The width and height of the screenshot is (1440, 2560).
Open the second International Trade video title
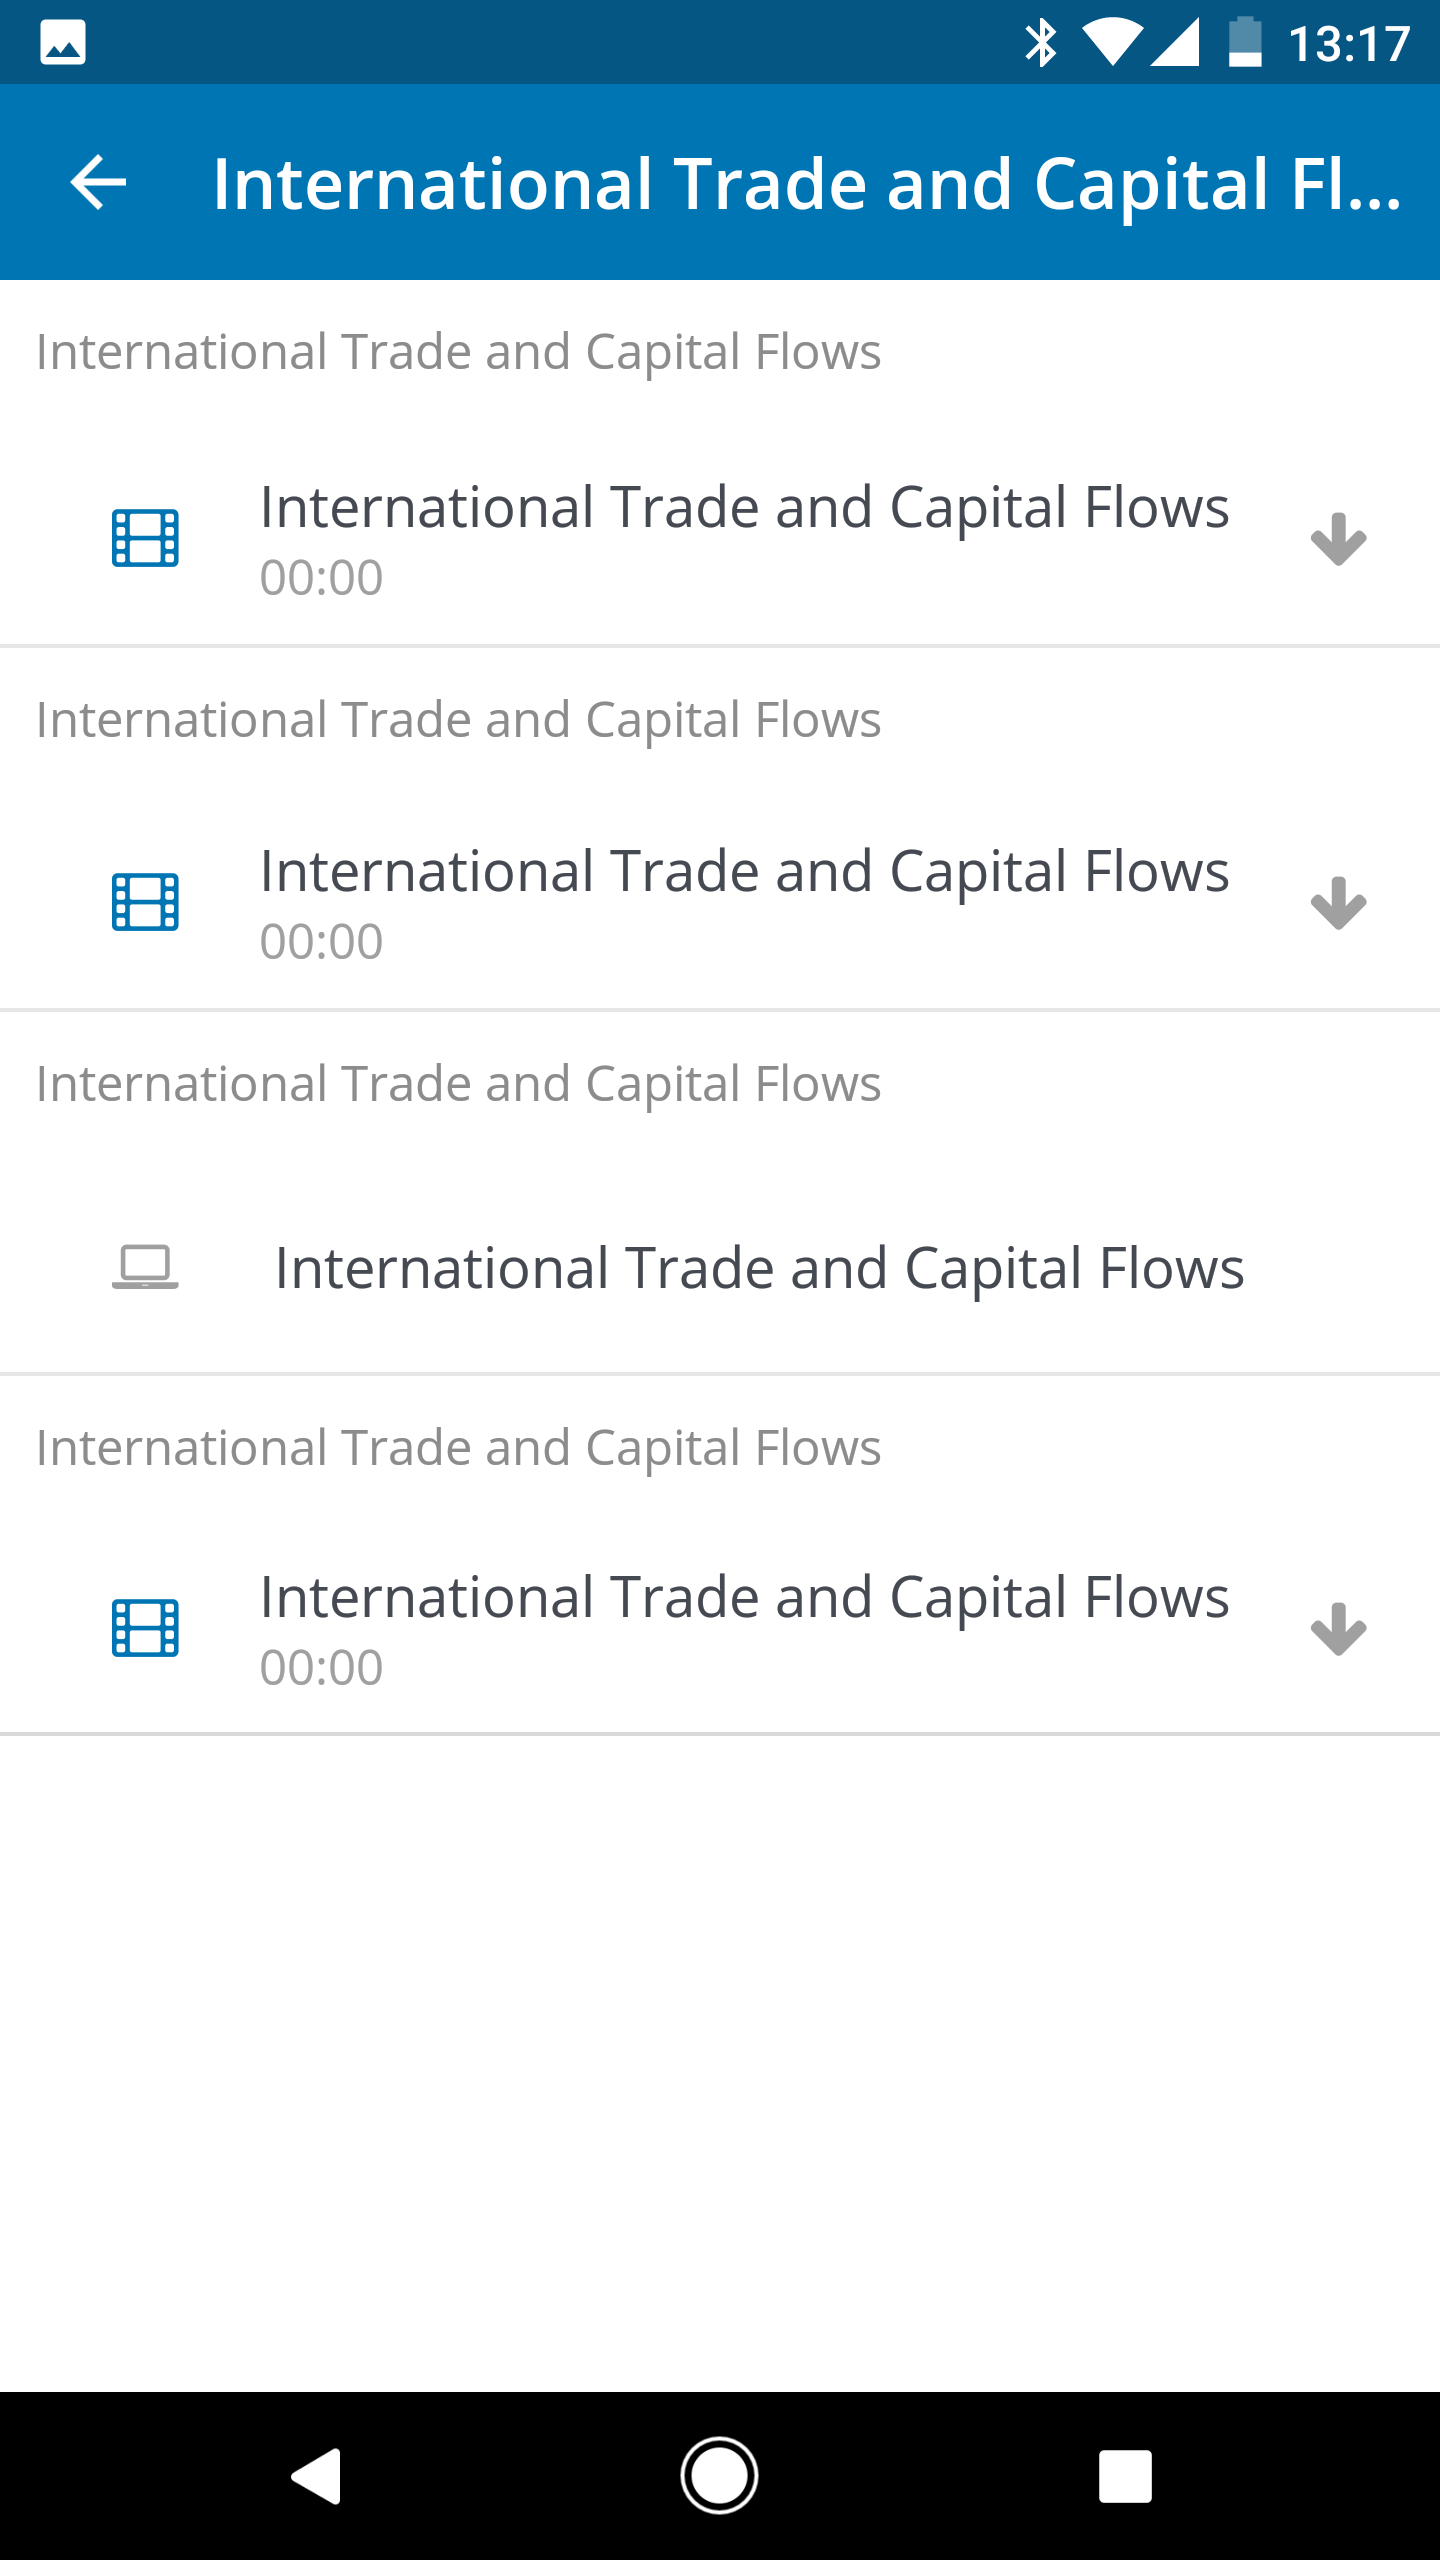click(x=744, y=872)
